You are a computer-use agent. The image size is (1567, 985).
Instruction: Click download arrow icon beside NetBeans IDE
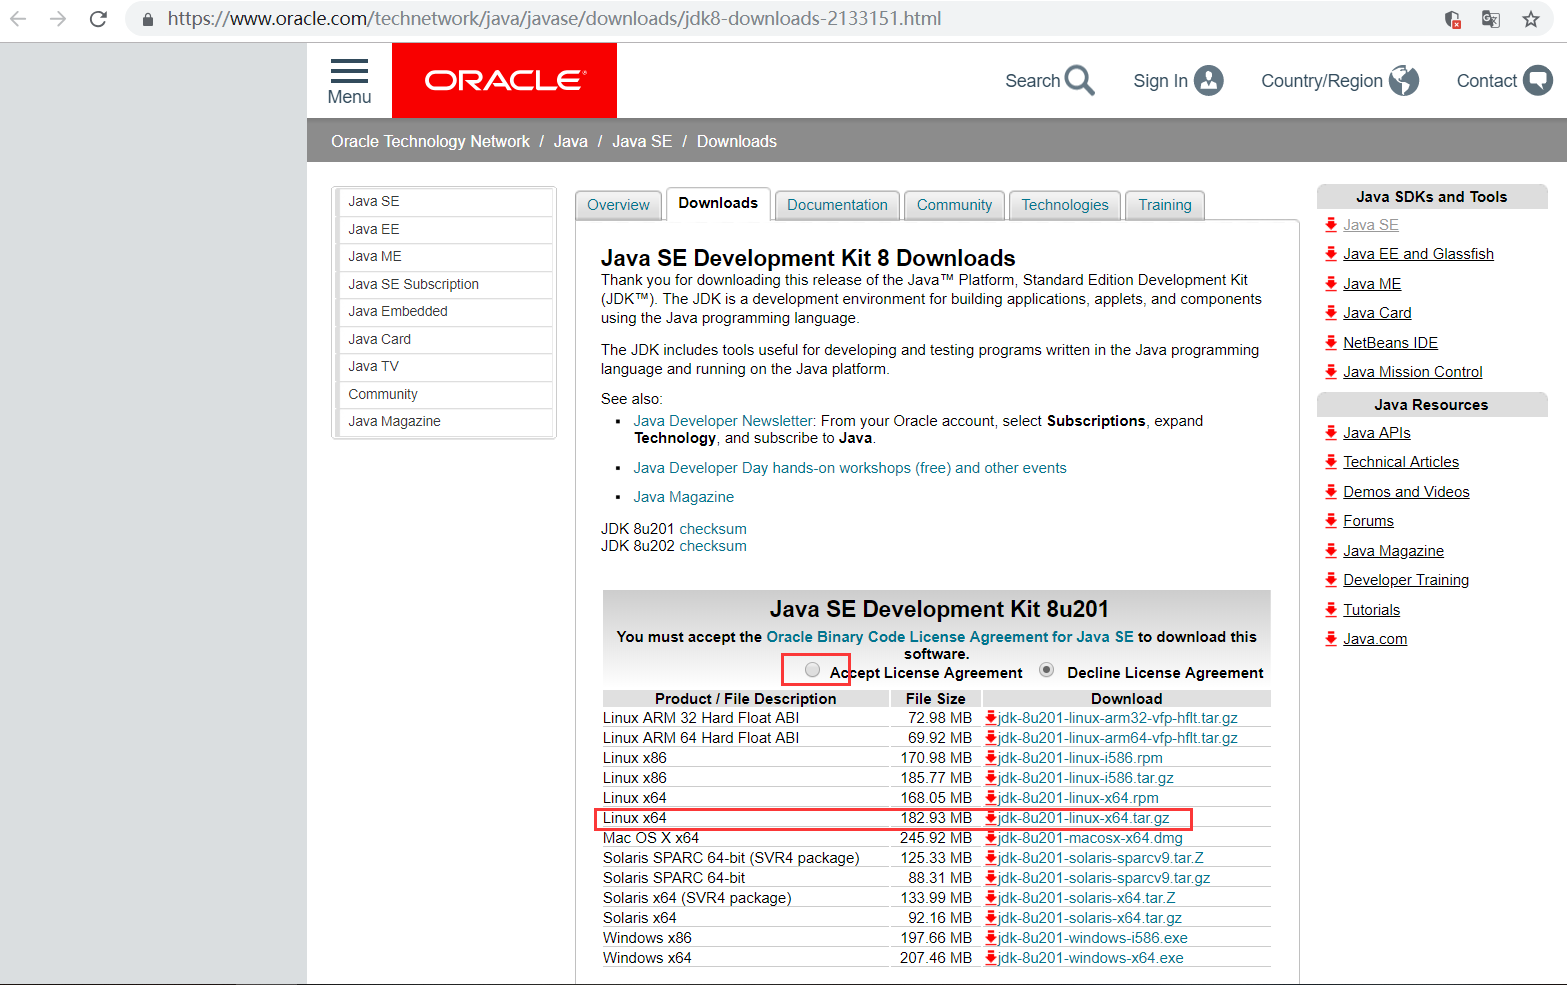(1331, 343)
